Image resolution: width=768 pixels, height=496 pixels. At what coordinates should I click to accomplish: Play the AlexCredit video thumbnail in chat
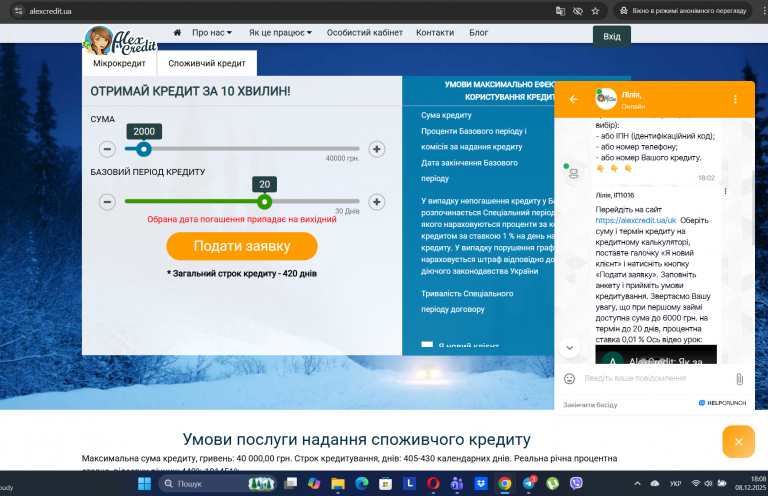(656, 355)
